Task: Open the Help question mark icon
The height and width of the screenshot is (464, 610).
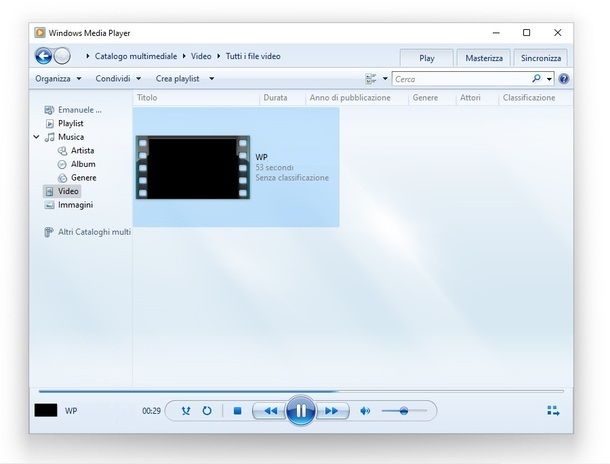Action: [564, 79]
